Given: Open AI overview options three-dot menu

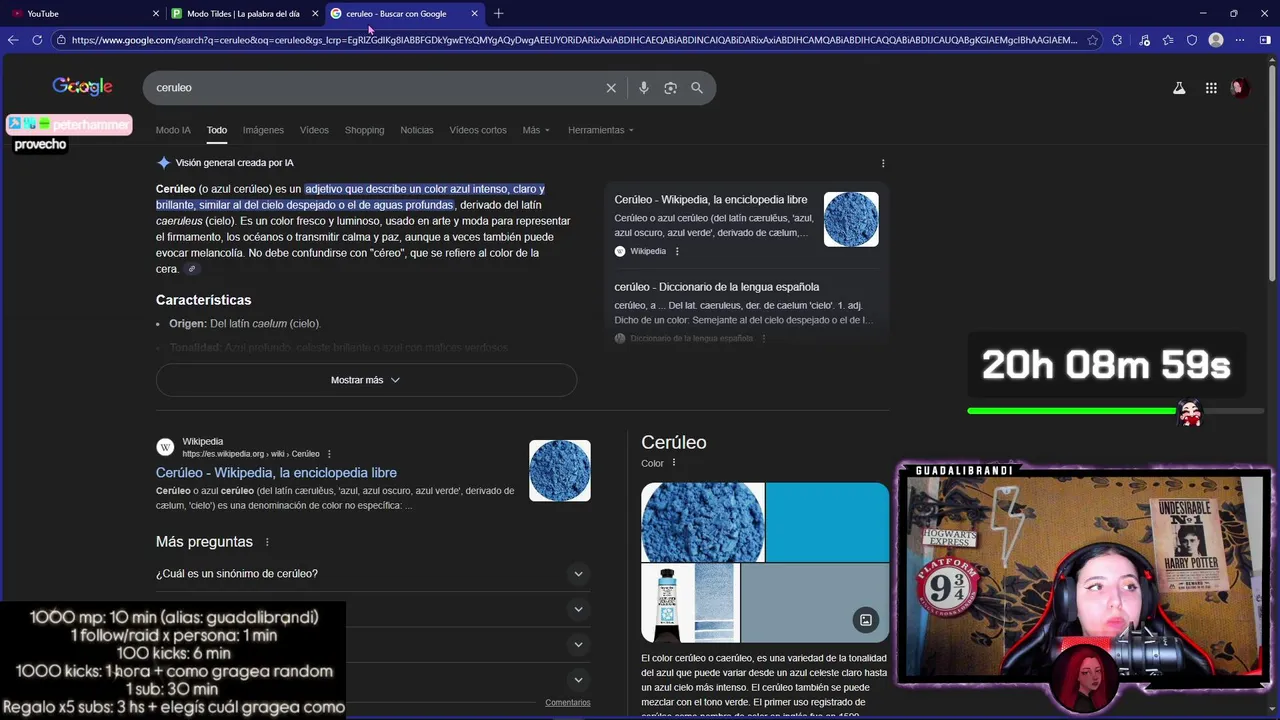Looking at the screenshot, I should [882, 163].
